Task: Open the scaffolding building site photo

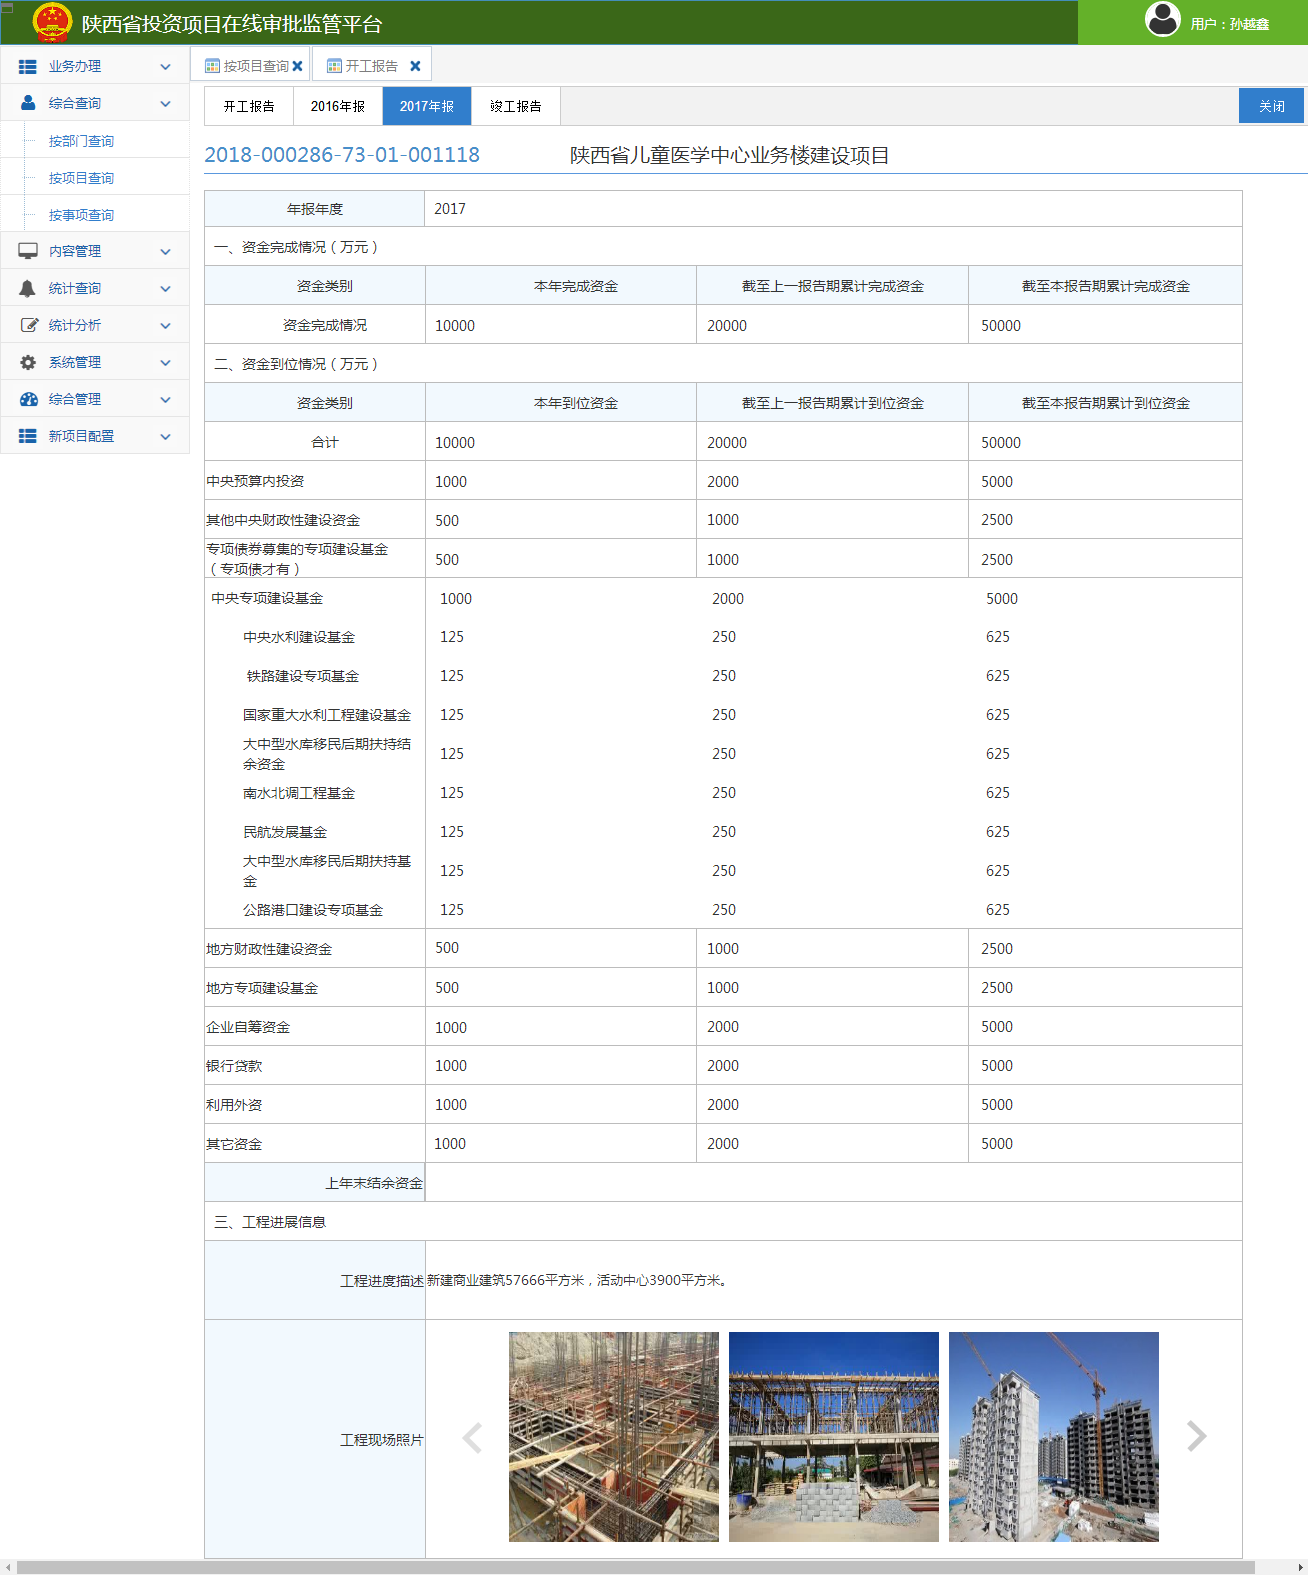Action: click(834, 1436)
